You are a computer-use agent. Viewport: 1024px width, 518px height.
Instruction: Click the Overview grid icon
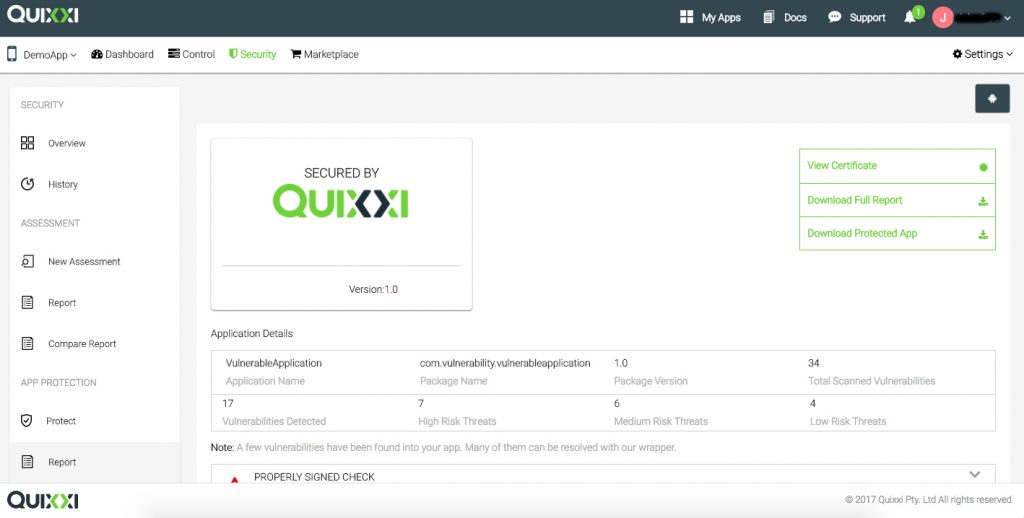pyautogui.click(x=27, y=143)
